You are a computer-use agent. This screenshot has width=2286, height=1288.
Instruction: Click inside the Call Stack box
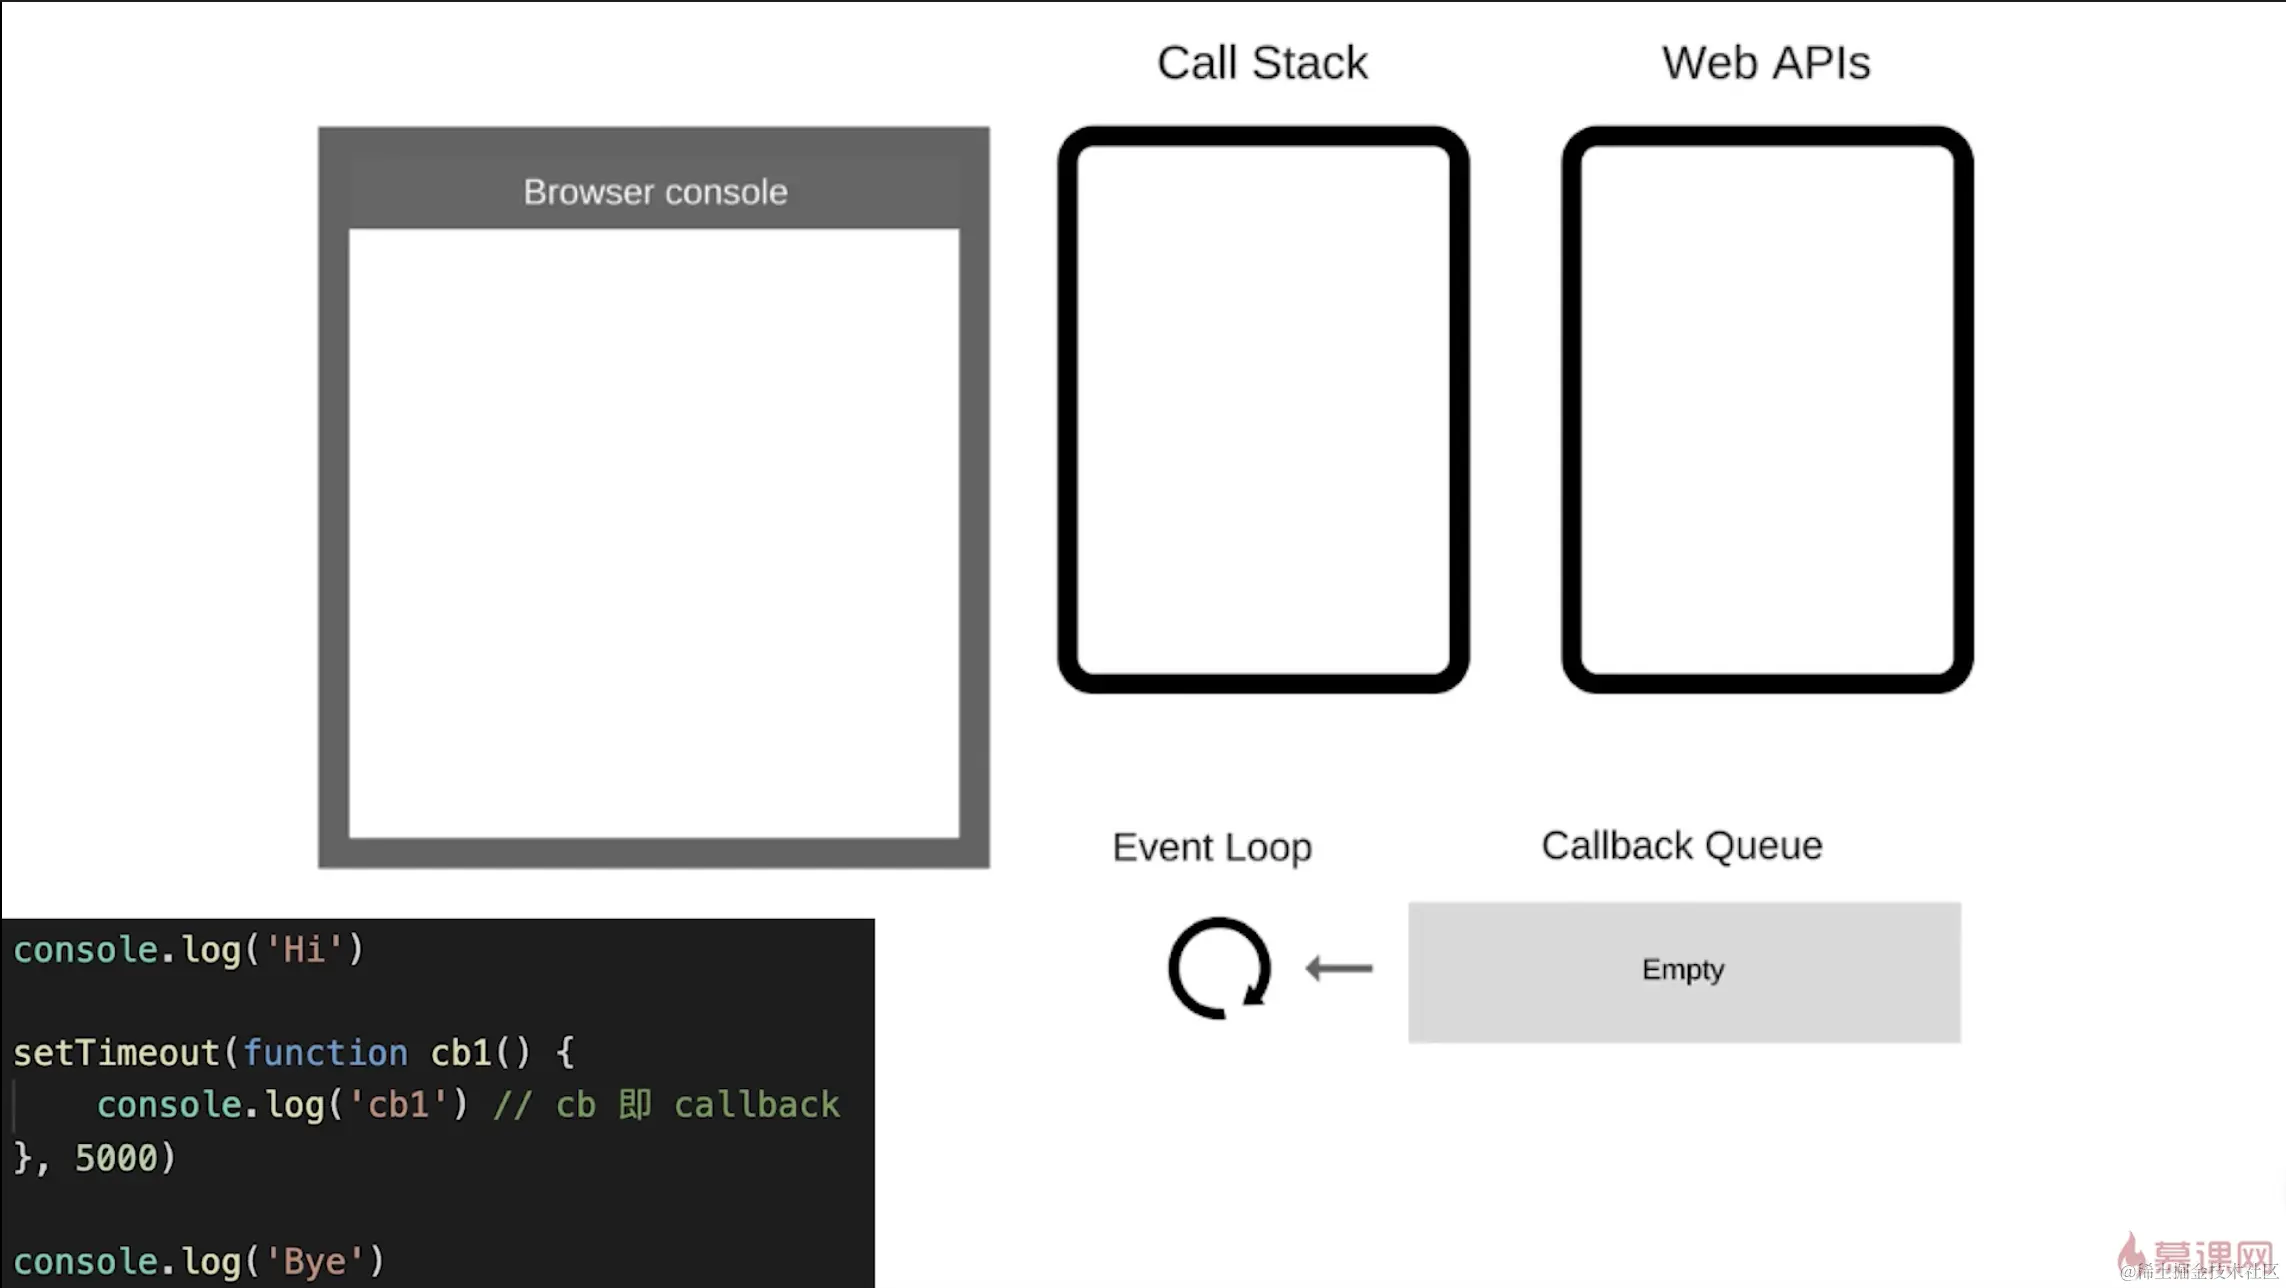coord(1263,409)
